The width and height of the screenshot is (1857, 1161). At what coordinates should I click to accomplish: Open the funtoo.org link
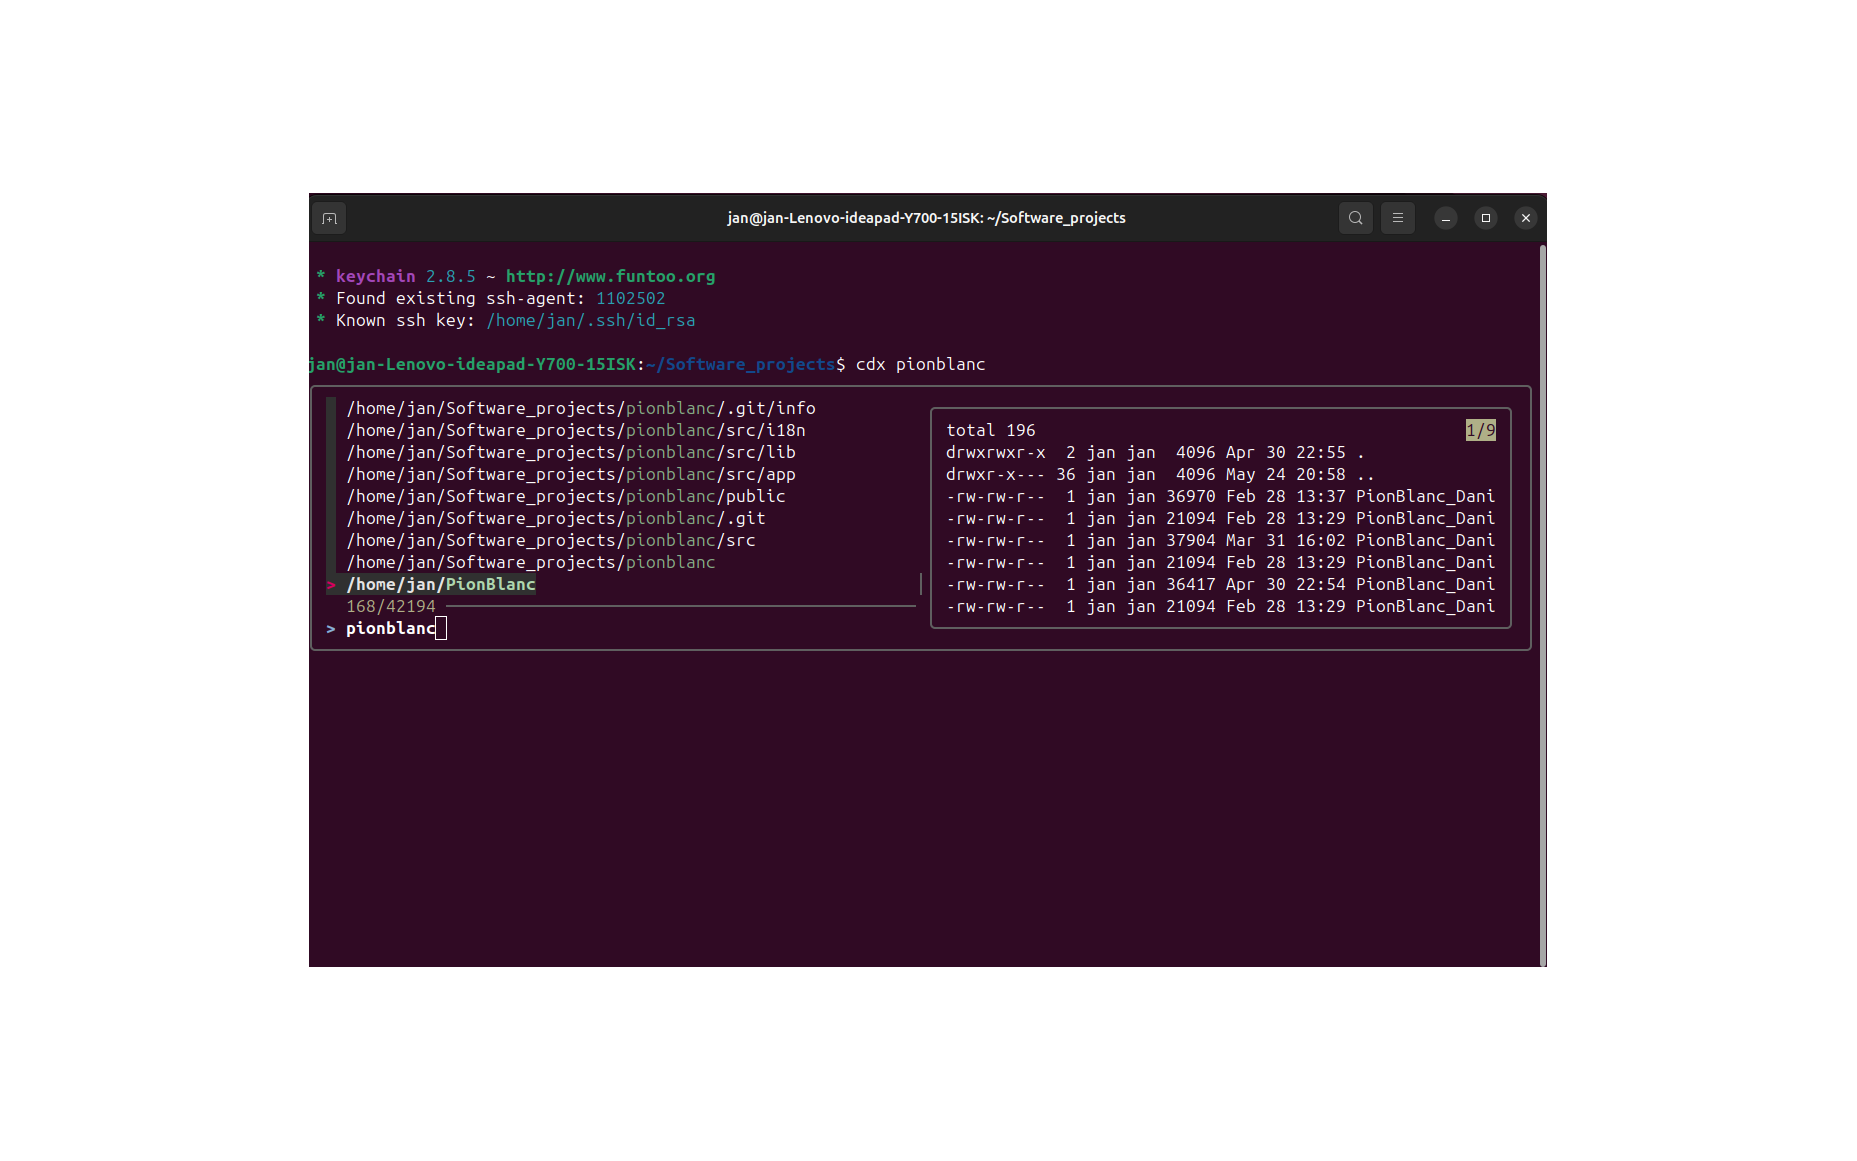pos(610,277)
